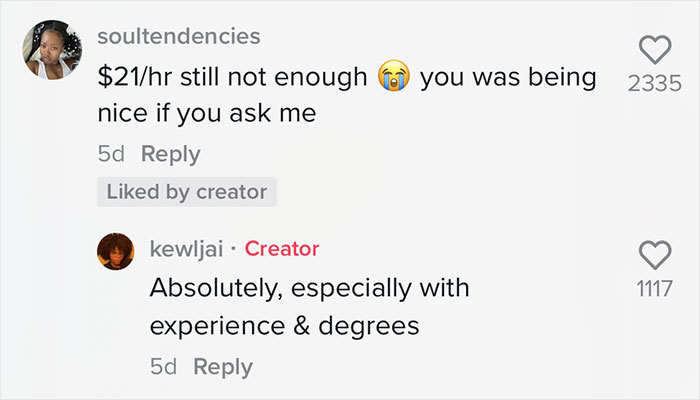Click the 'experience & degrees' text

click(285, 326)
